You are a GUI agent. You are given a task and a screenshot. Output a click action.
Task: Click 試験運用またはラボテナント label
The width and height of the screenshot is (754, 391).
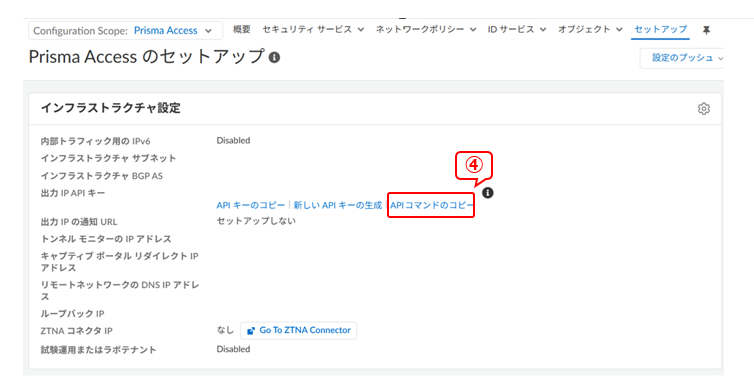(98, 350)
